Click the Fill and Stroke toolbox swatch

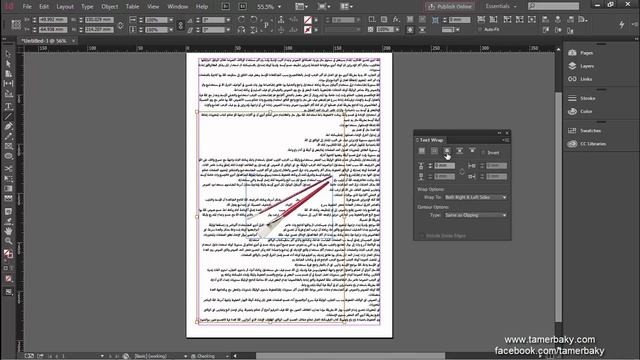pos(8,254)
